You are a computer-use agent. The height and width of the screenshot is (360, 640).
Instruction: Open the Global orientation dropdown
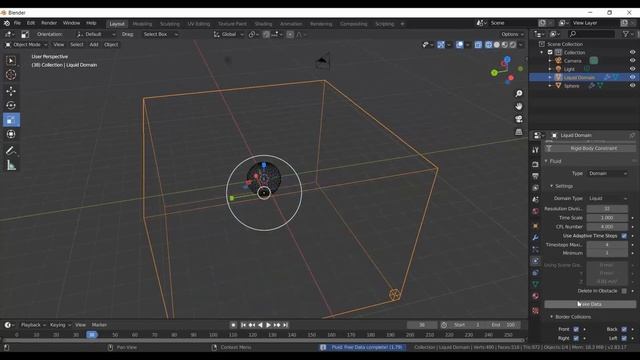click(x=229, y=34)
